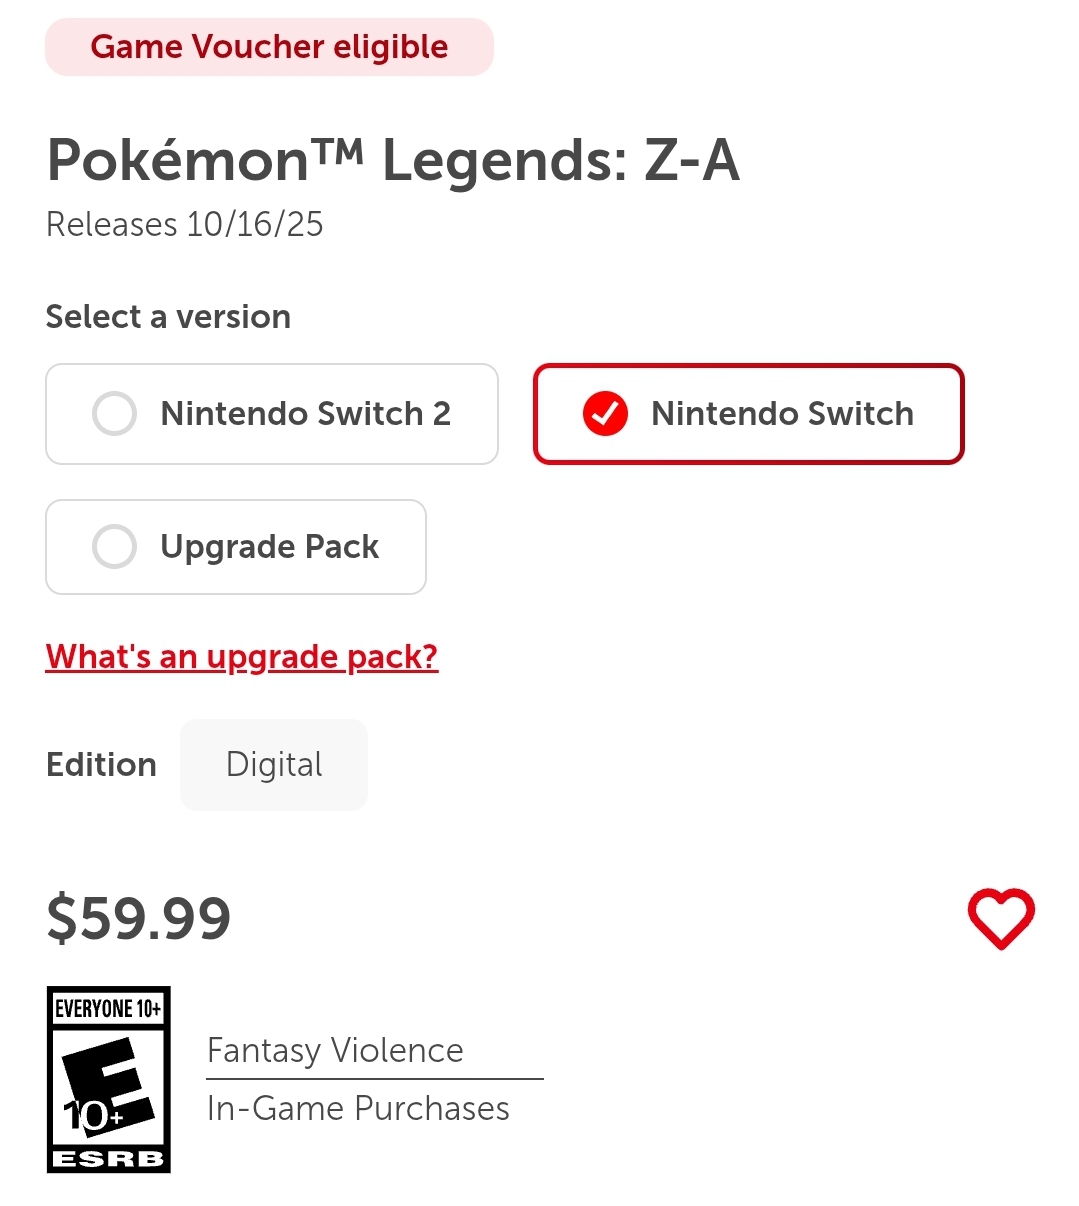Click the red checkmark on Nintendo Switch

pos(605,414)
